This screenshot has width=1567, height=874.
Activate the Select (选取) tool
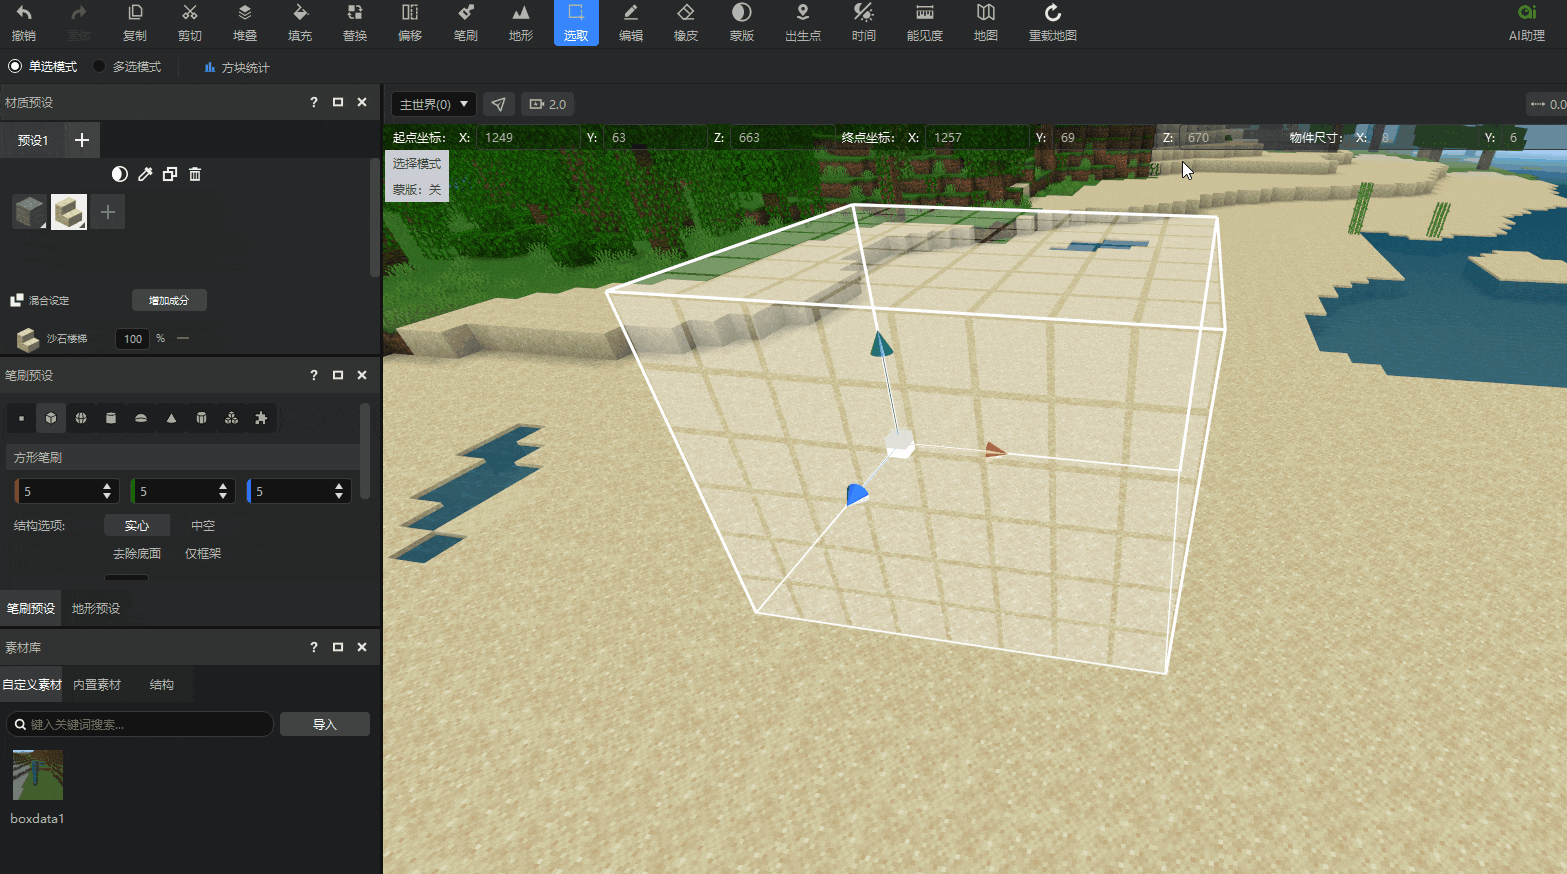(576, 23)
